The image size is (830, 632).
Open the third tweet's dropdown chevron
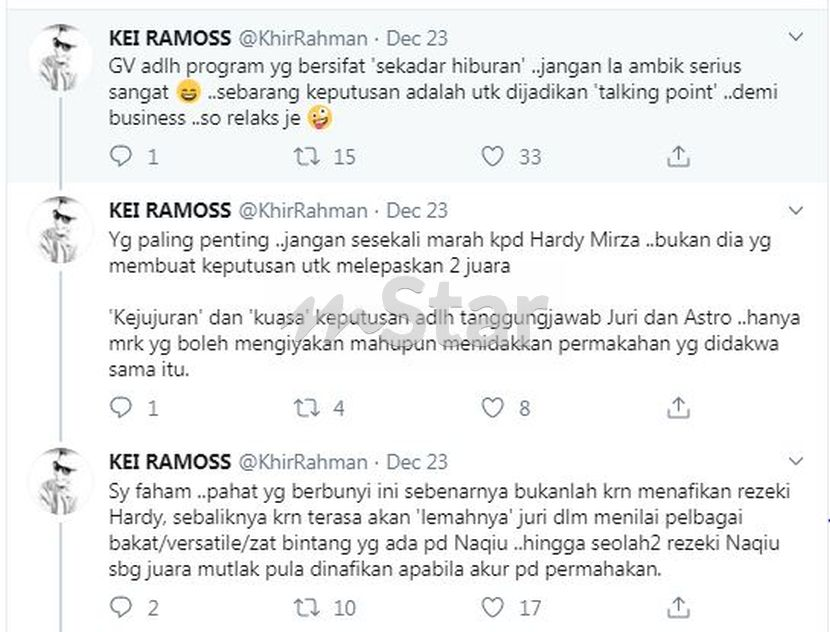(x=796, y=461)
